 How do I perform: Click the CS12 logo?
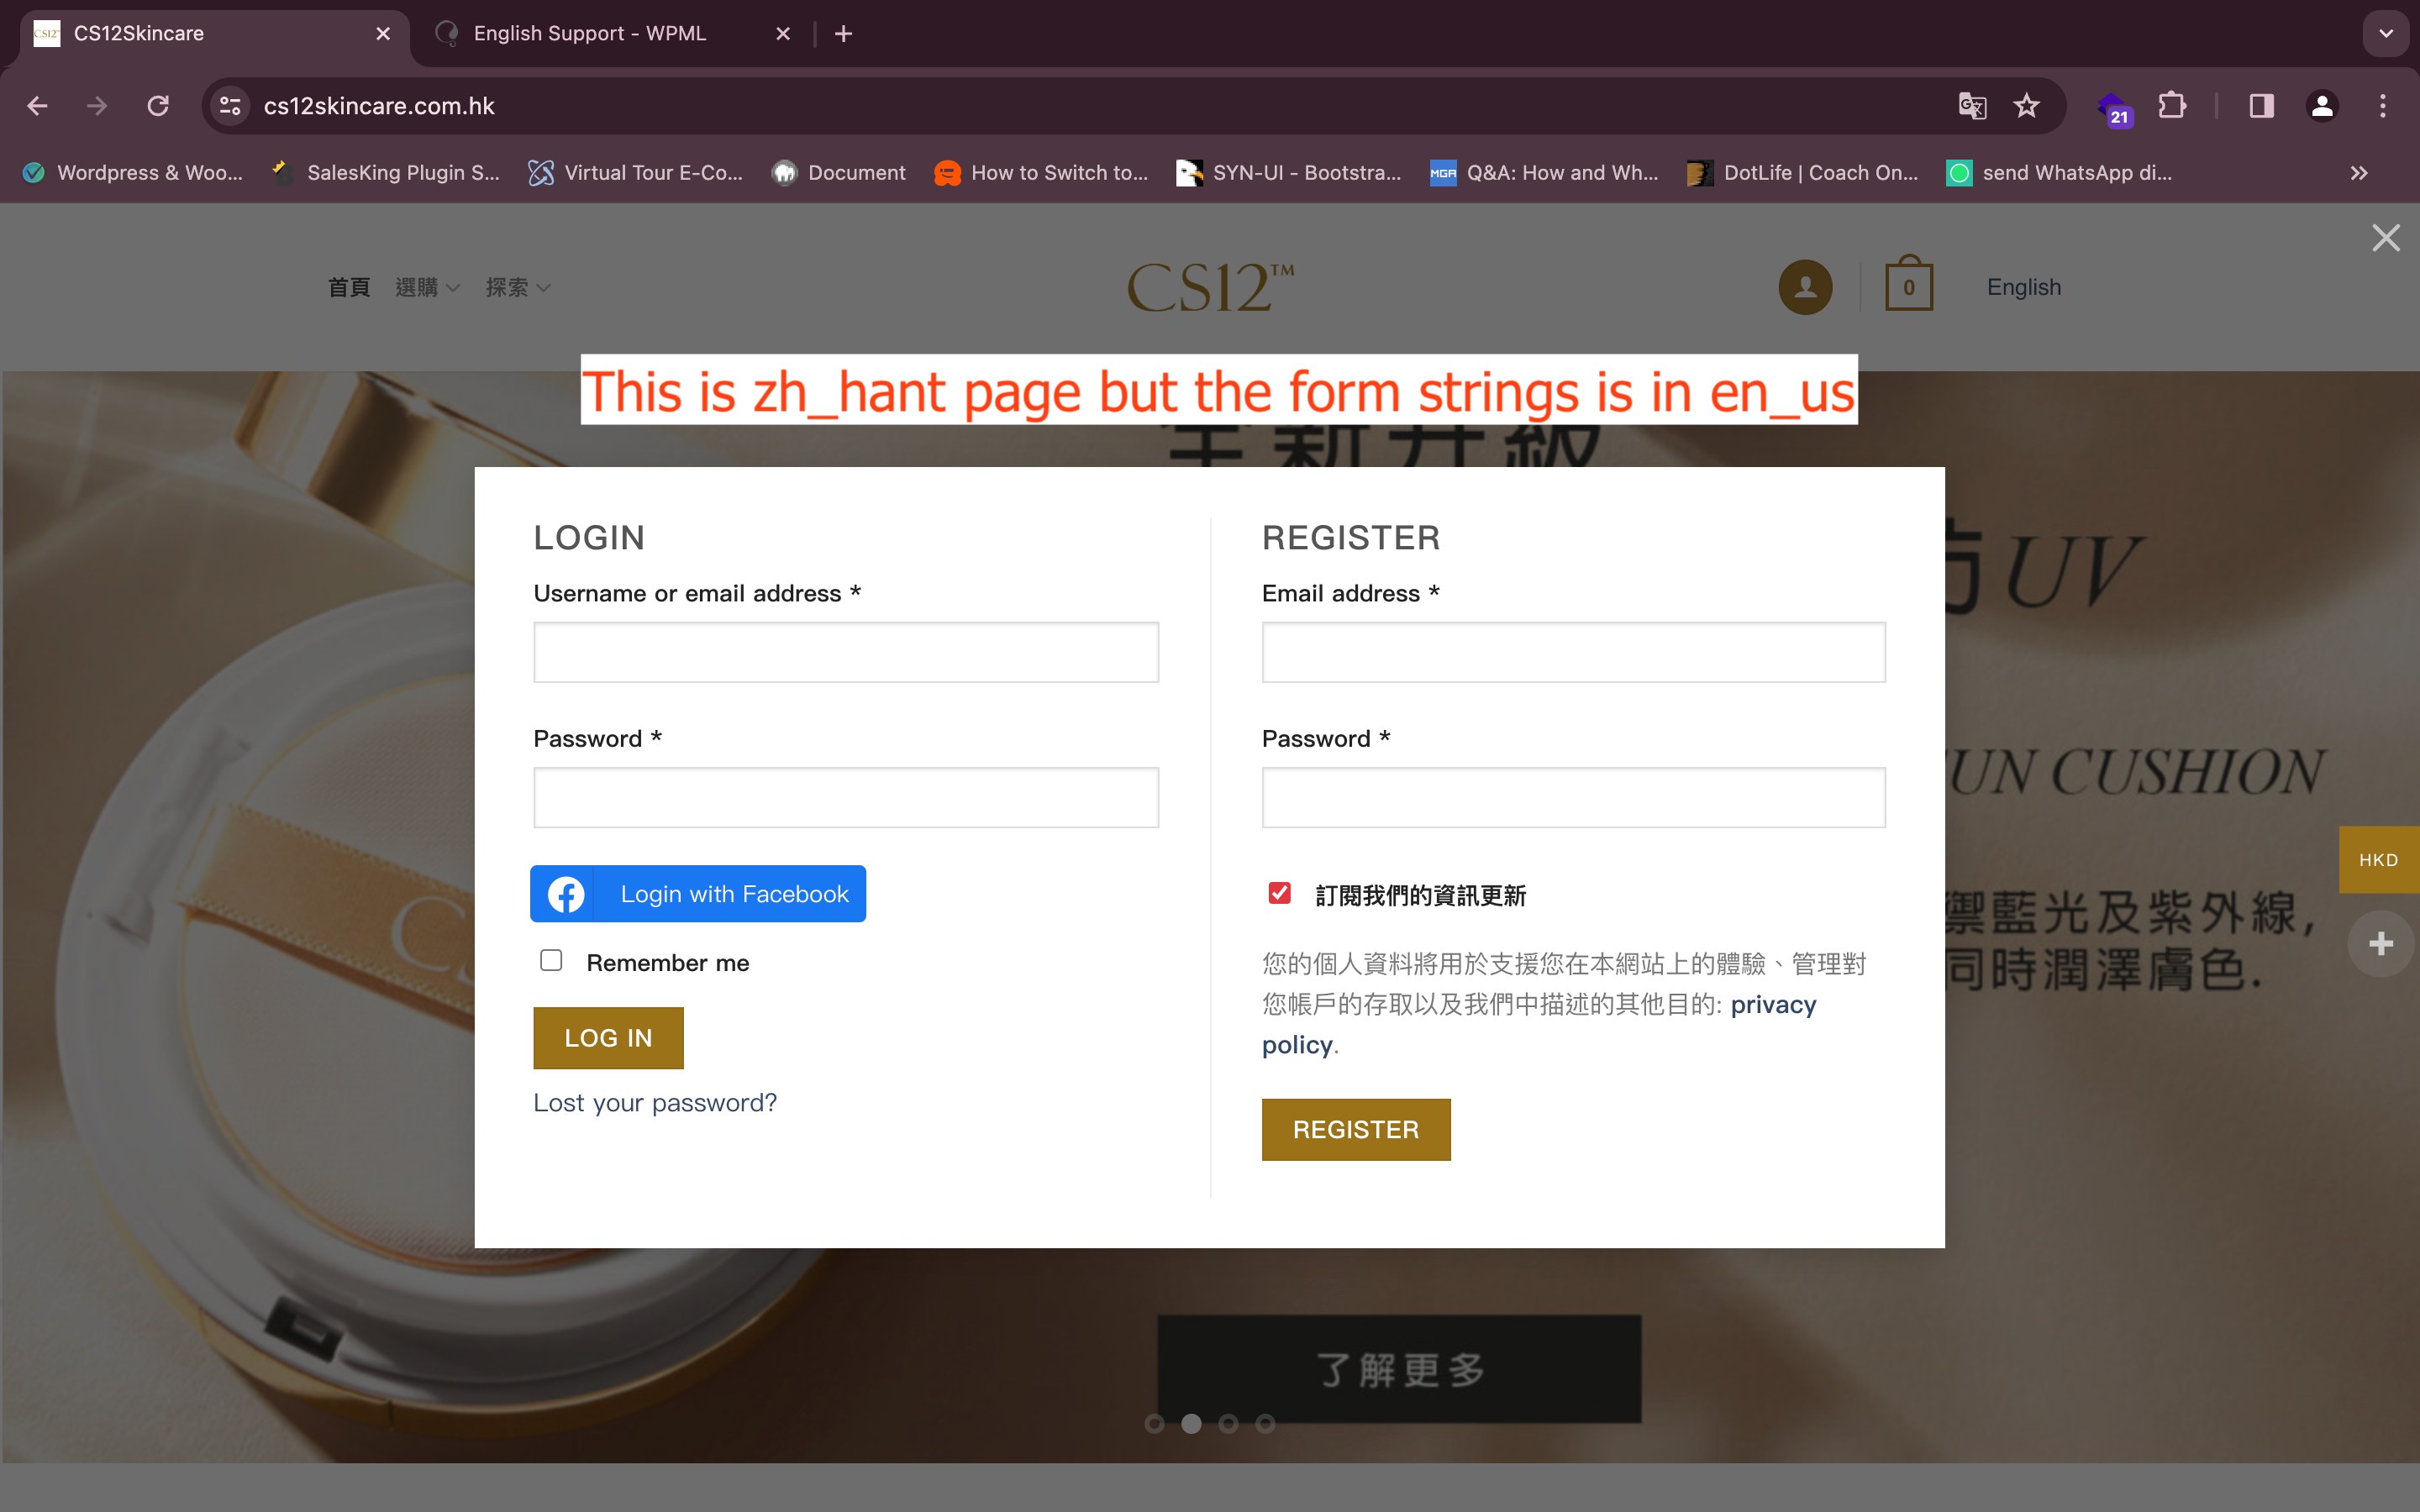(1210, 288)
